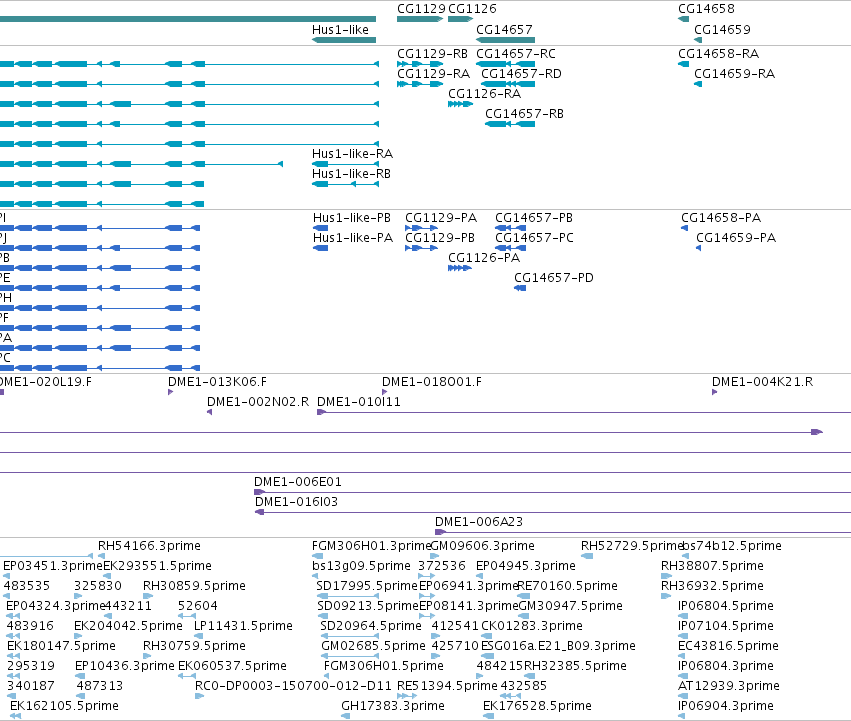Click transcript Hus1-like-RA label
The image size is (851, 721).
352,154
